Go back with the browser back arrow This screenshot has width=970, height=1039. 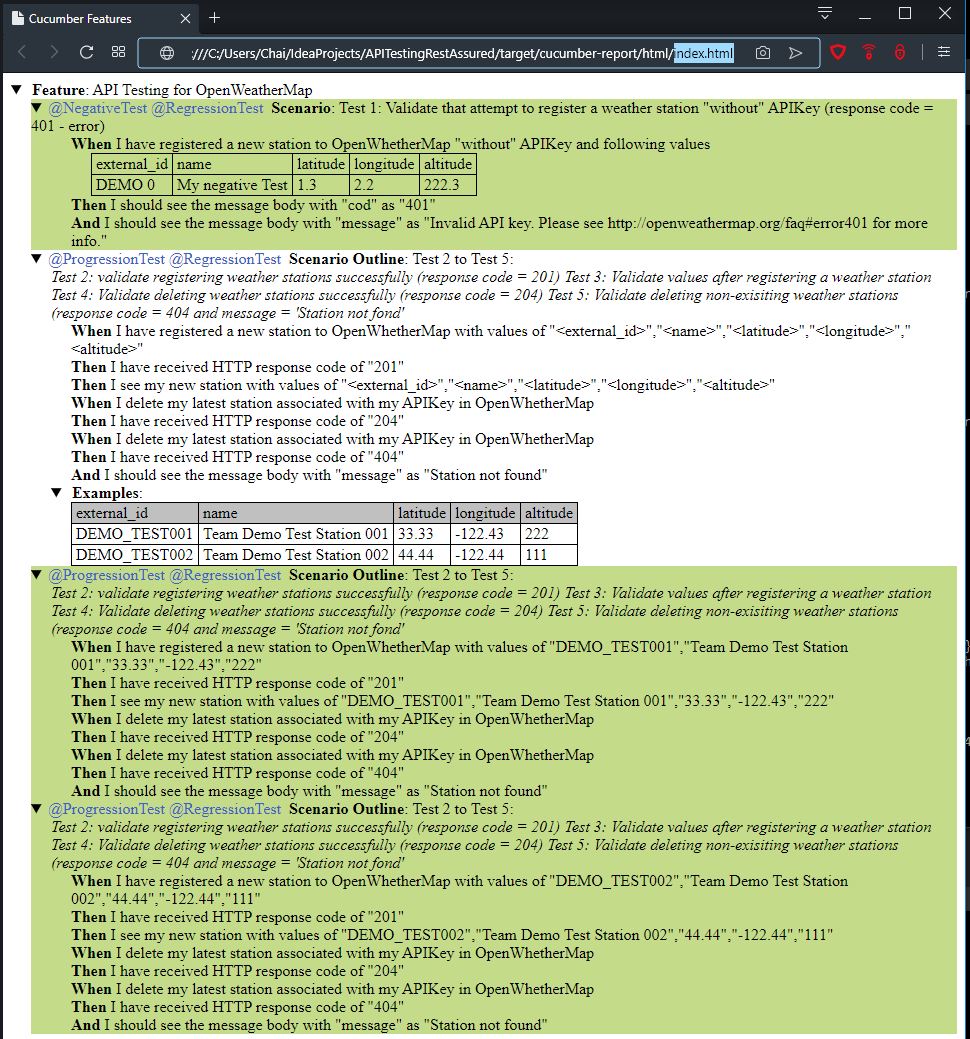23,52
